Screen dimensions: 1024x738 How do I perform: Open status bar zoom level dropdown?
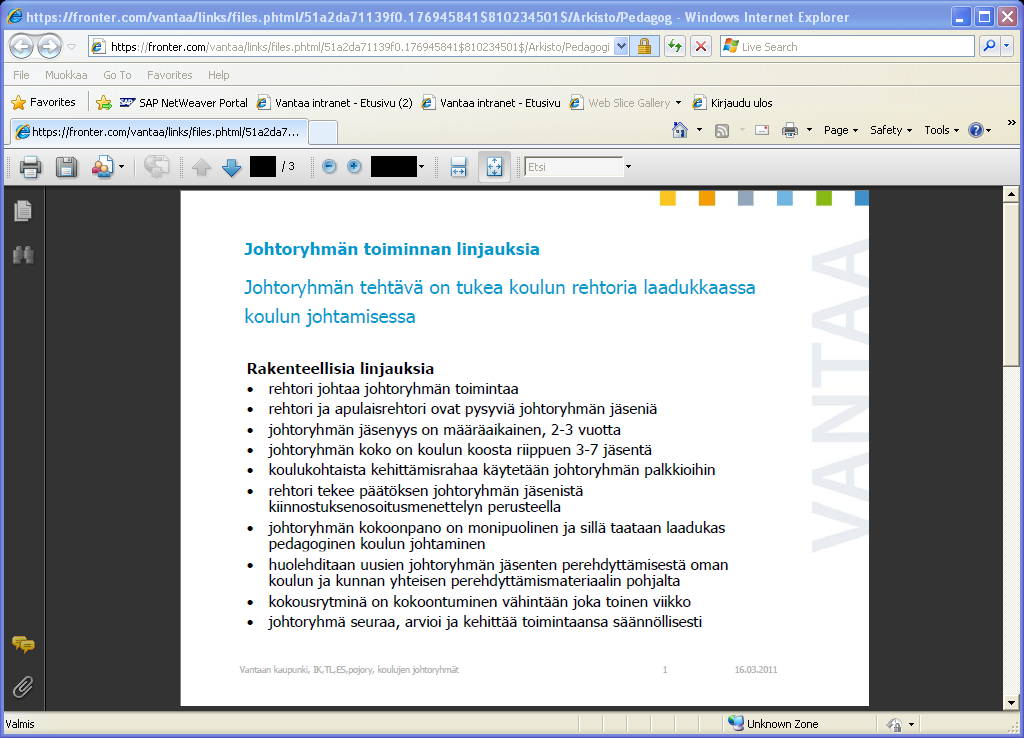point(911,724)
